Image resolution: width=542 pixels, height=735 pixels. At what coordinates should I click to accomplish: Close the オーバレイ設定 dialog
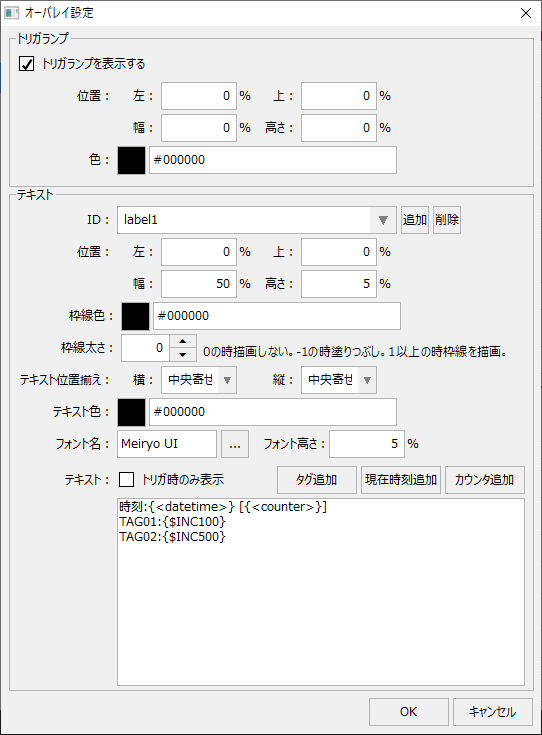click(526, 13)
